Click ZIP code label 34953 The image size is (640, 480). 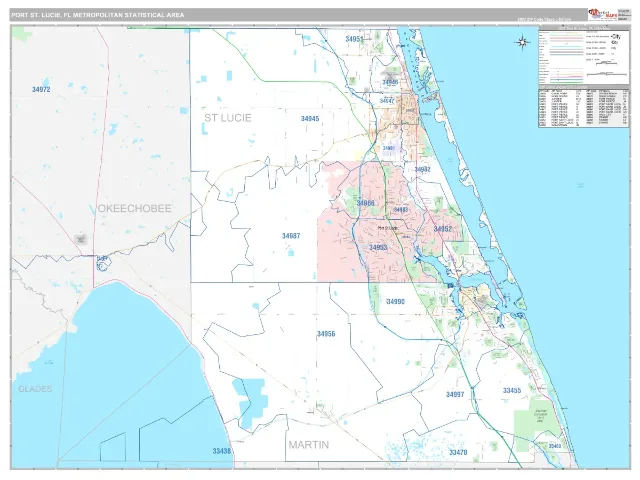click(x=378, y=248)
